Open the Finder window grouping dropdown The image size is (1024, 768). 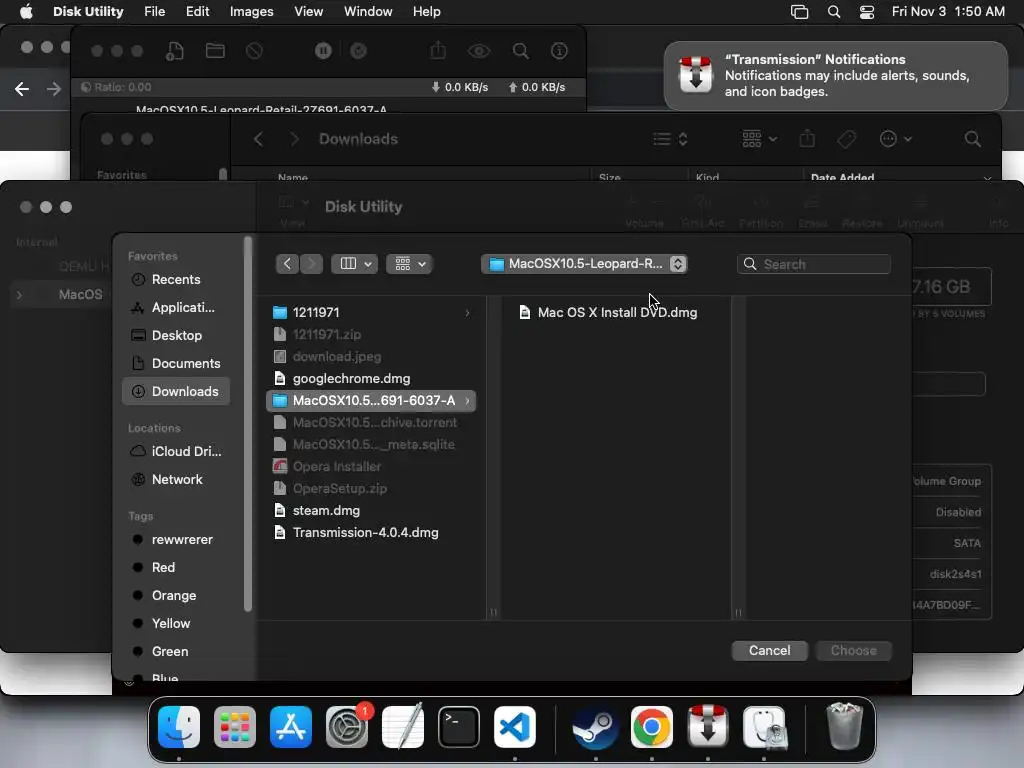[760, 139]
